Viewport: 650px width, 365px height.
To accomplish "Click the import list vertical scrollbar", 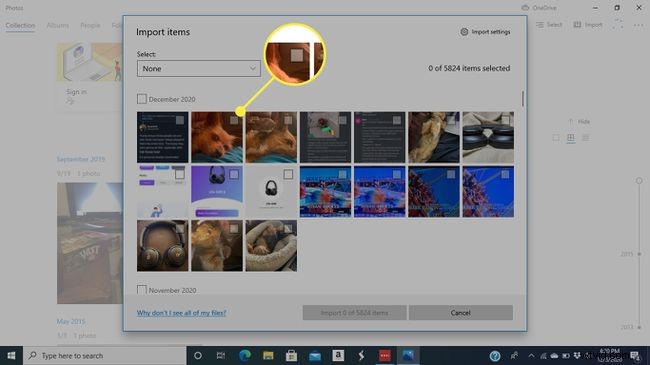I will (x=523, y=99).
